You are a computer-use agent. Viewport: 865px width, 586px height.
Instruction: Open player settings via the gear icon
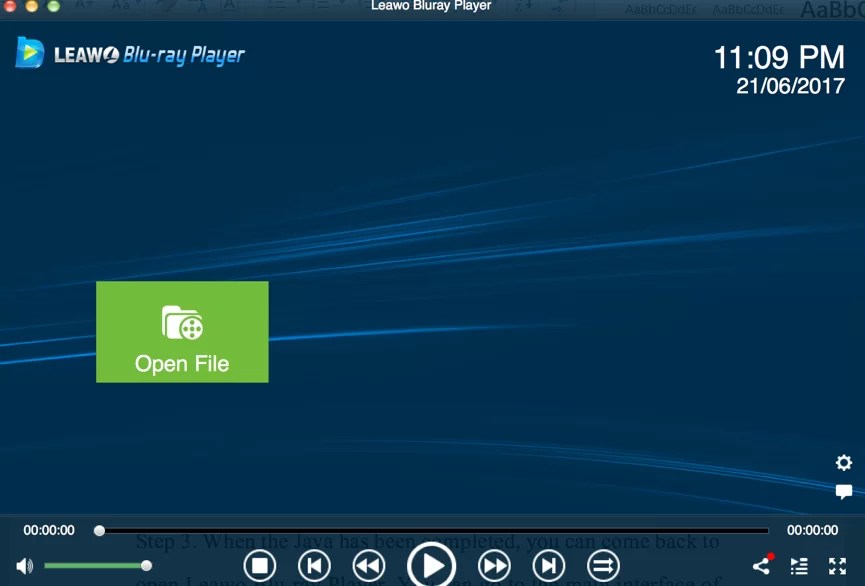(x=843, y=463)
